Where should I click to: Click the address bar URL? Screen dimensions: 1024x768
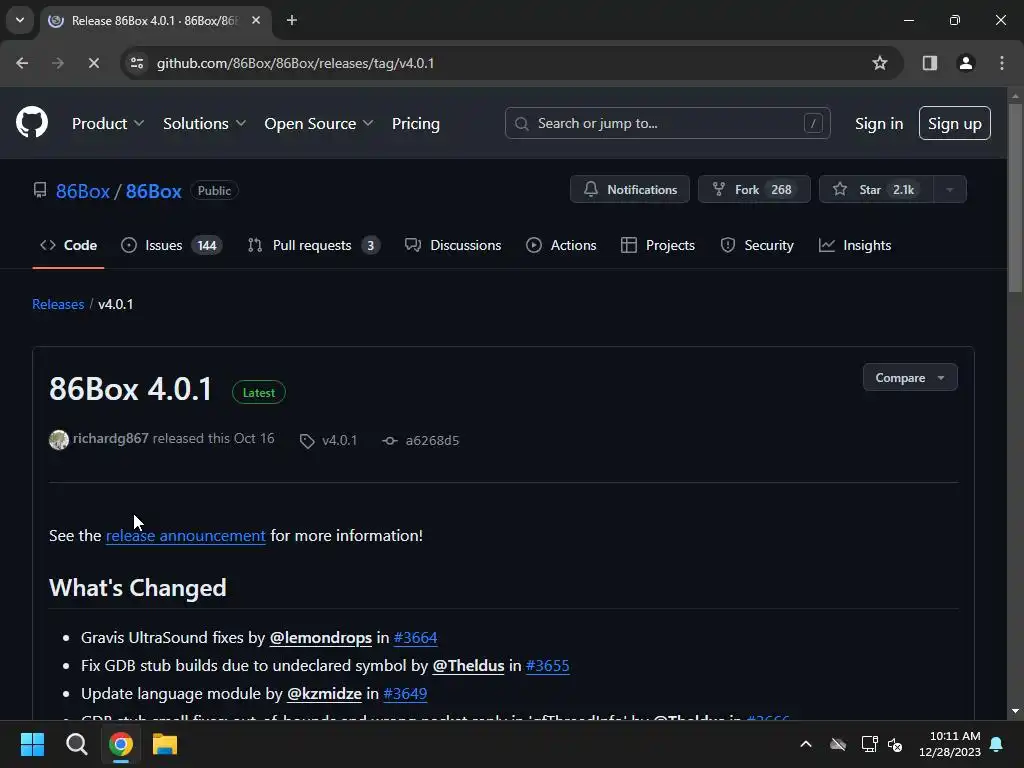coord(295,63)
